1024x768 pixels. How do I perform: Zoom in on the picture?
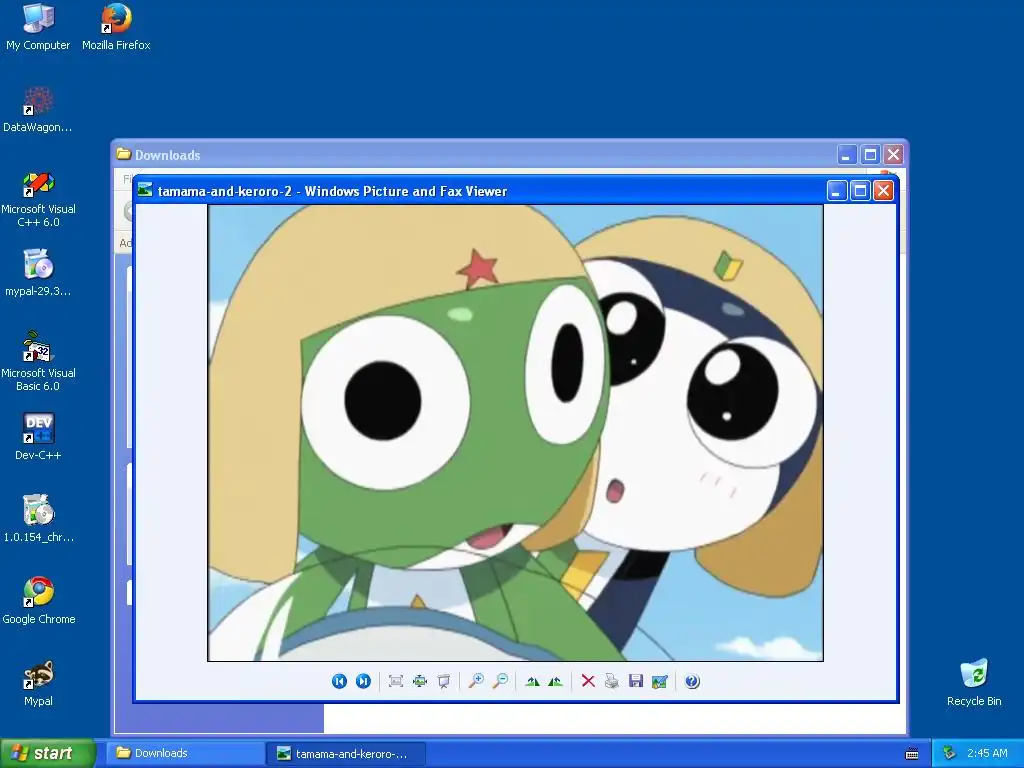(x=476, y=681)
